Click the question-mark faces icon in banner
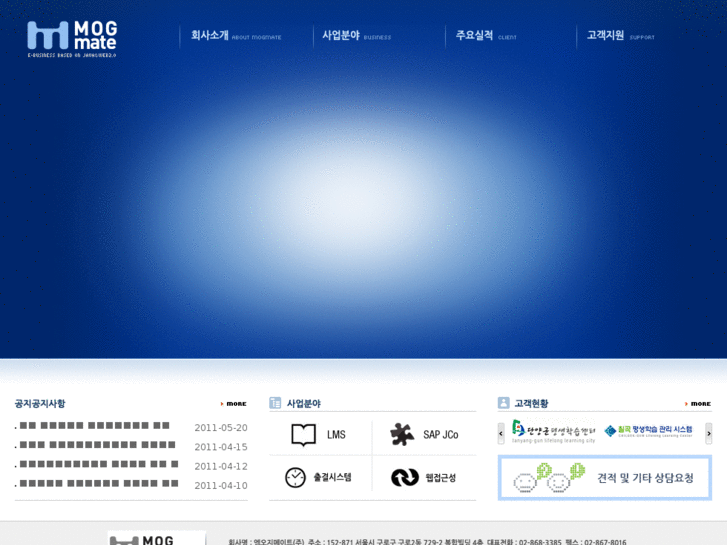The width and height of the screenshot is (727, 545). (549, 478)
